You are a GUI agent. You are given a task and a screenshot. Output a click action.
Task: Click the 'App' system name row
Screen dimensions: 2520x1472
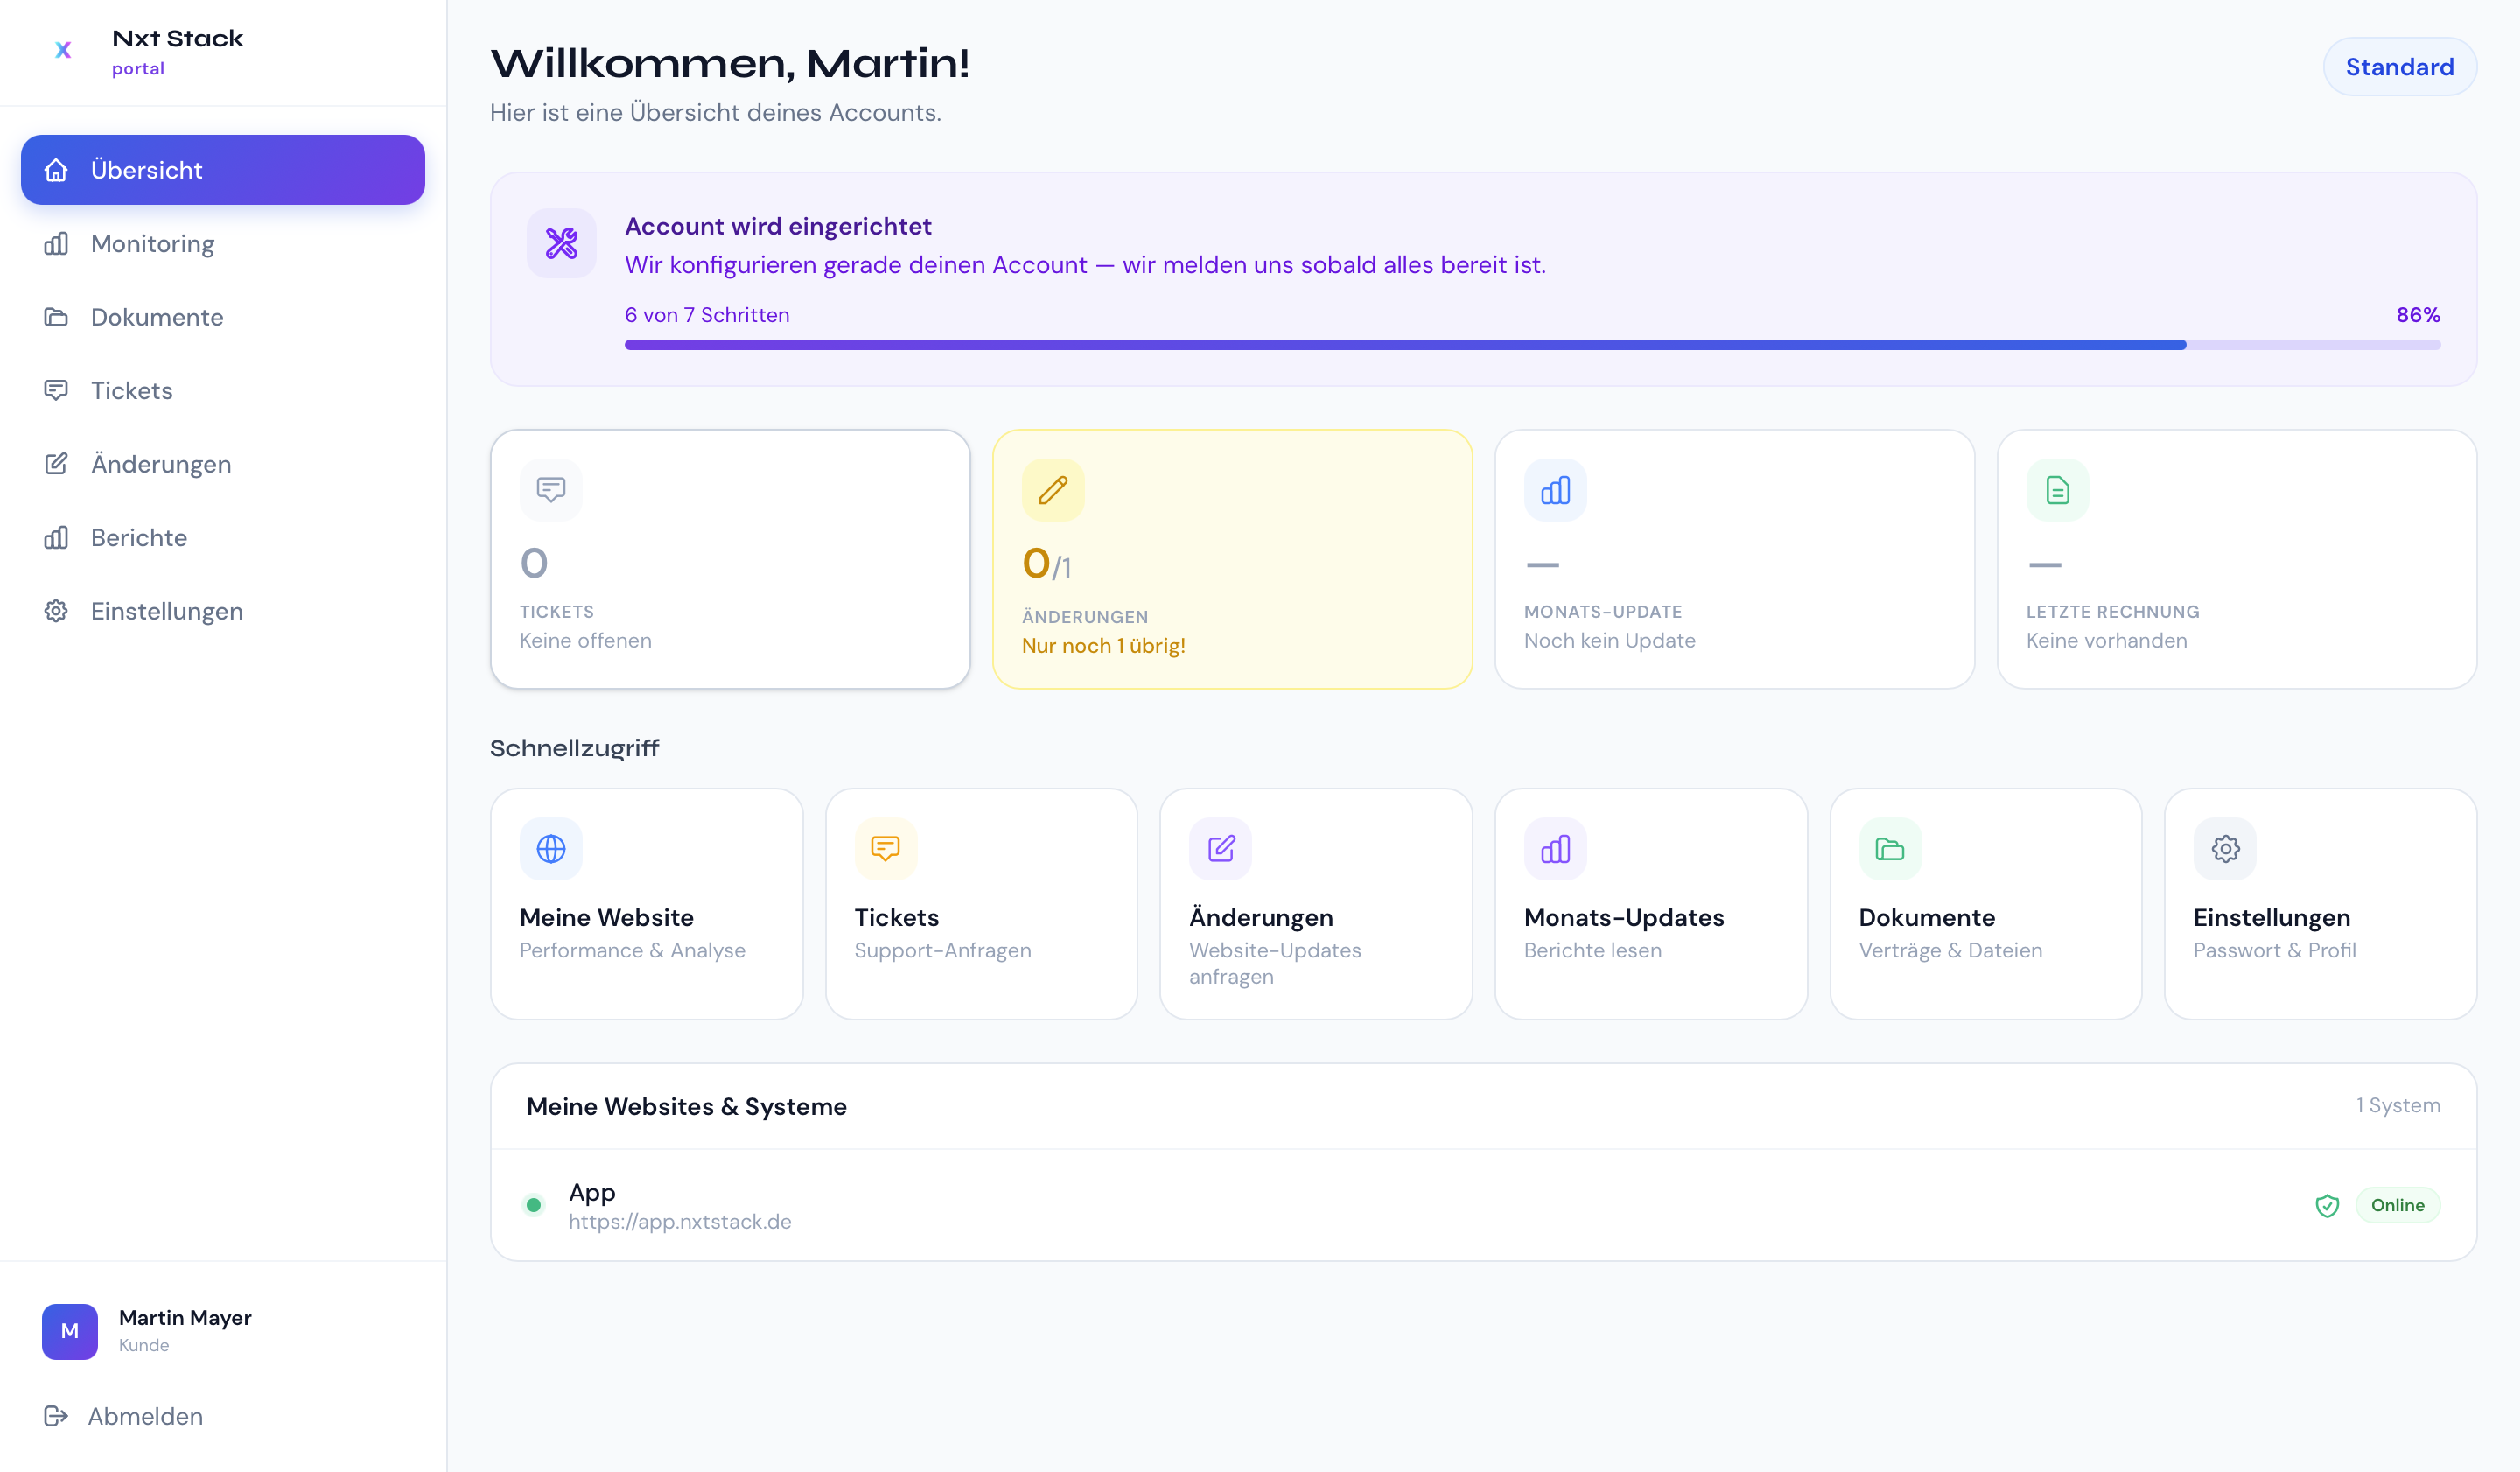tap(1483, 1205)
